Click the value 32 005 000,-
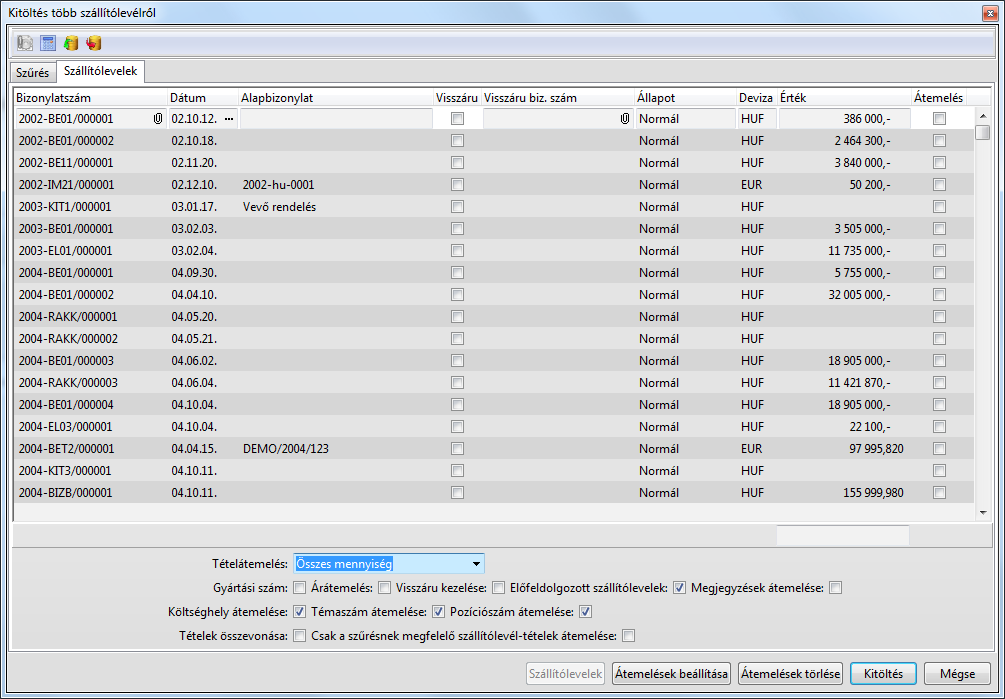 pyautogui.click(x=859, y=295)
